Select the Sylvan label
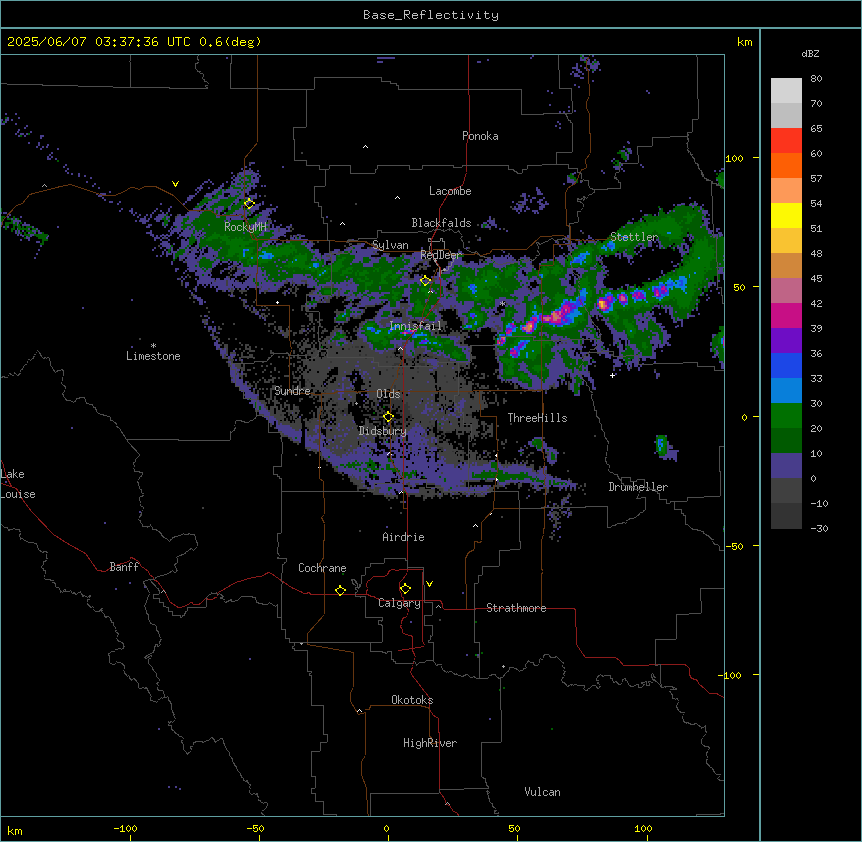 click(390, 245)
